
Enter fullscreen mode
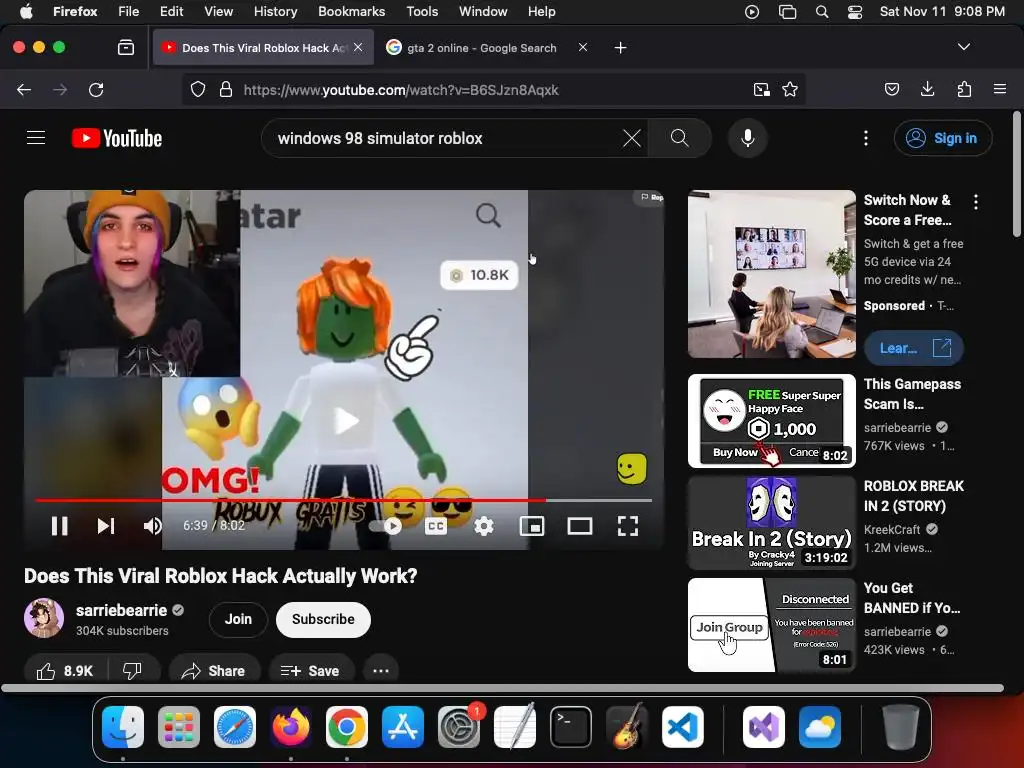click(x=628, y=526)
